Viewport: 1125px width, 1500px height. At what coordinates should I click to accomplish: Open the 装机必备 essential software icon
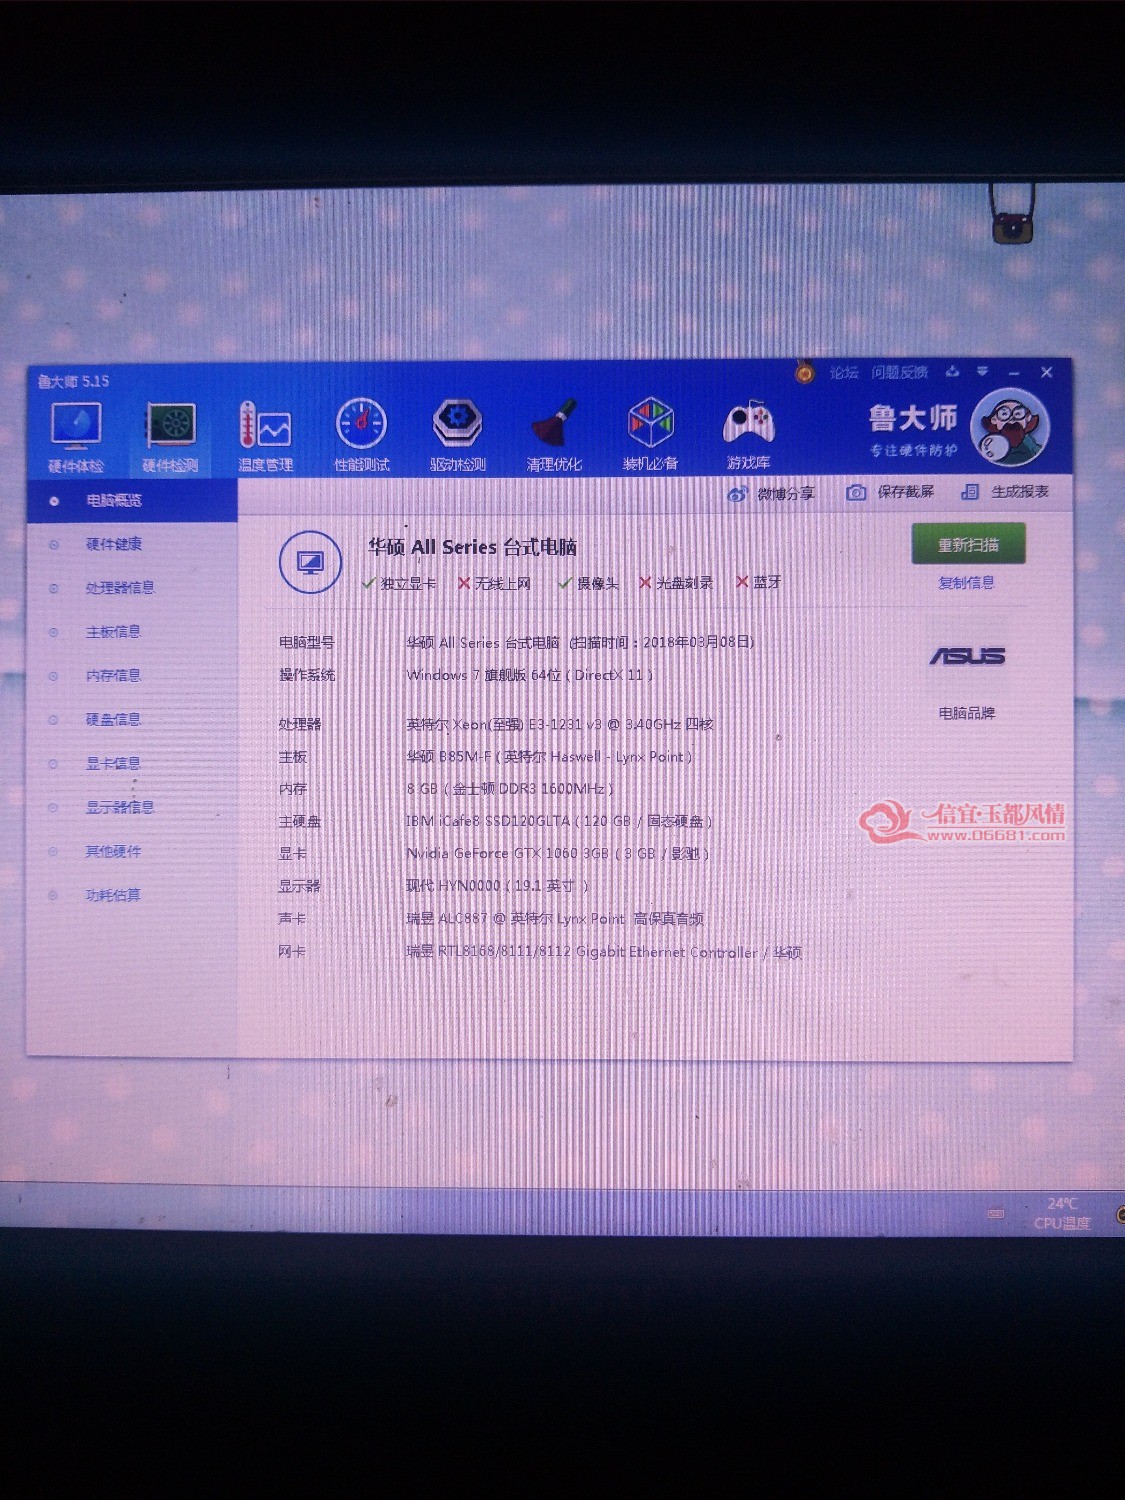(x=650, y=436)
